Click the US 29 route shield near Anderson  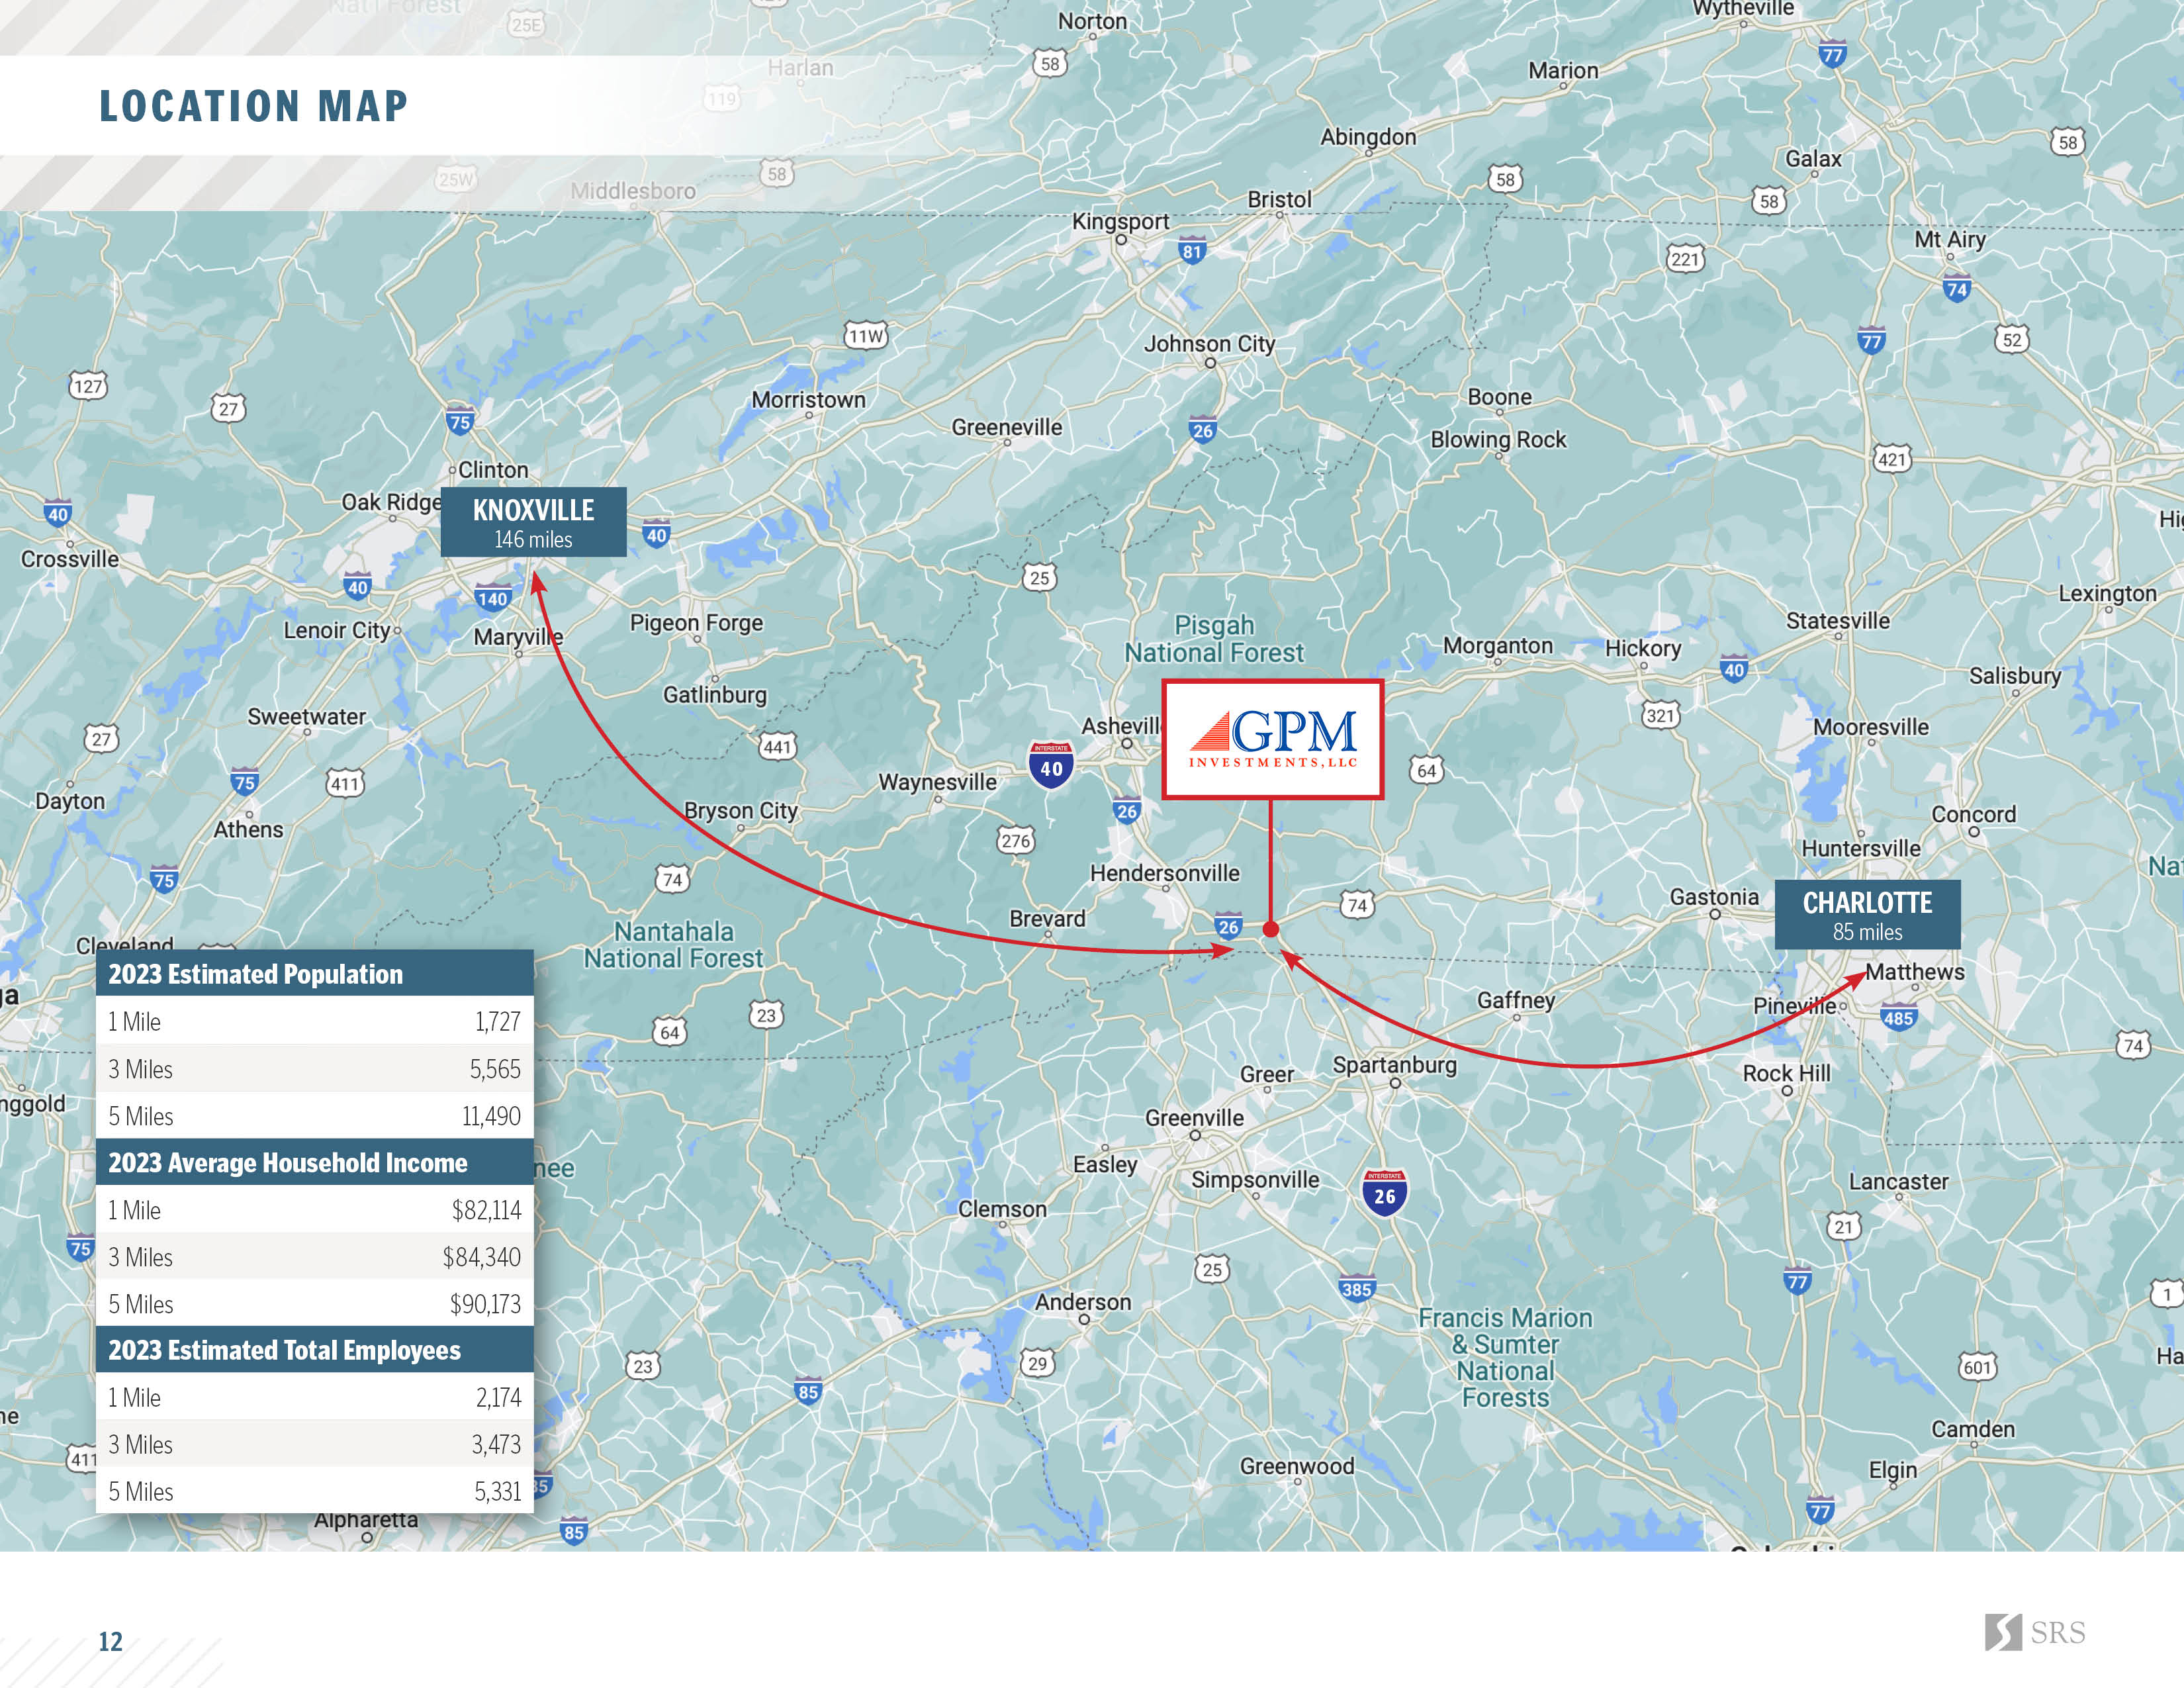[x=1037, y=1363]
